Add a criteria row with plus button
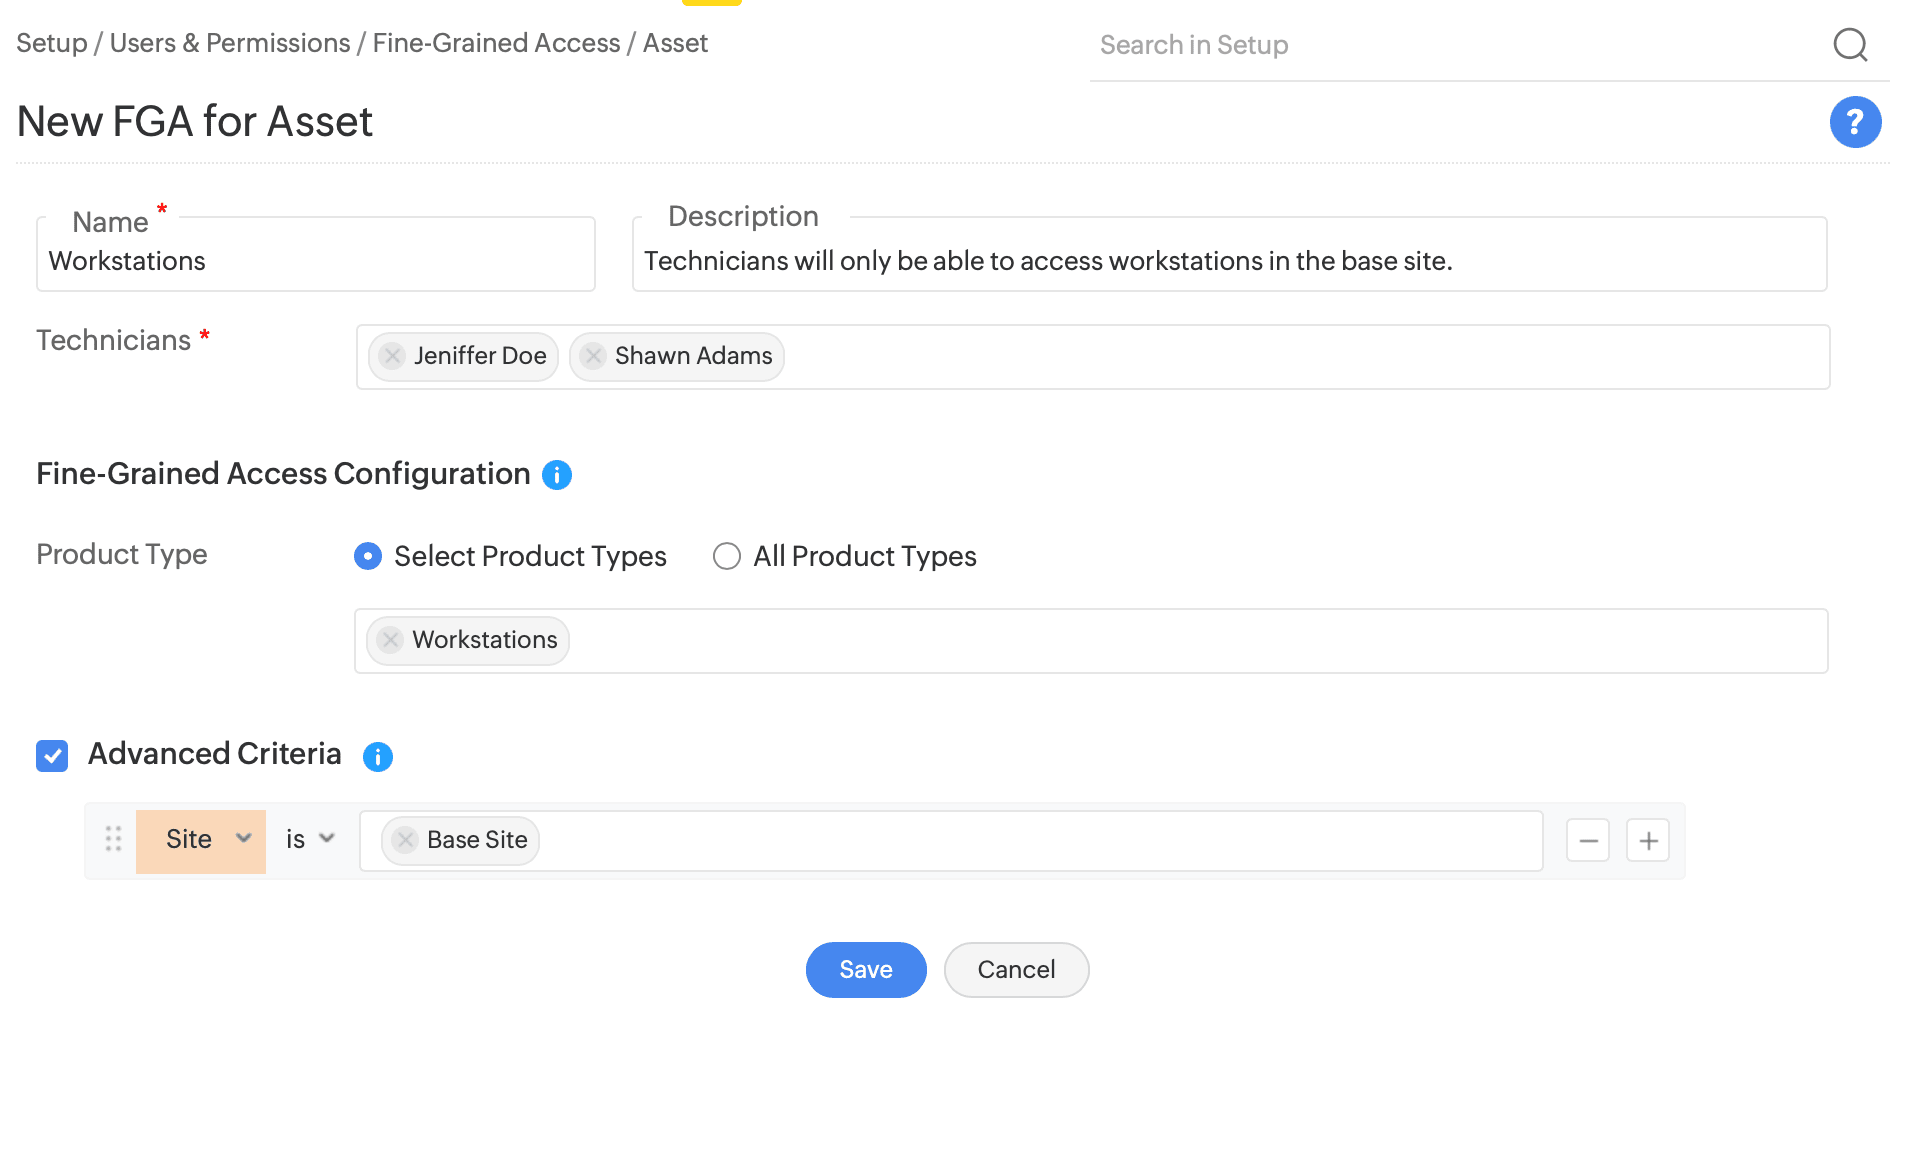This screenshot has width=1912, height=1160. pyautogui.click(x=1648, y=841)
